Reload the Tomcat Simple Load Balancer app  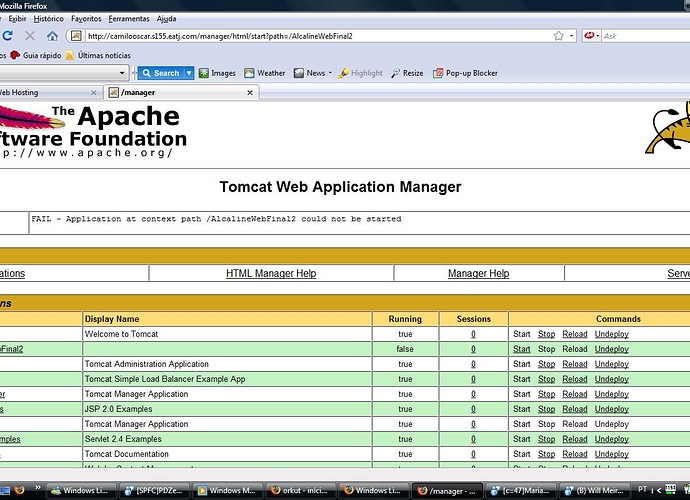point(575,379)
